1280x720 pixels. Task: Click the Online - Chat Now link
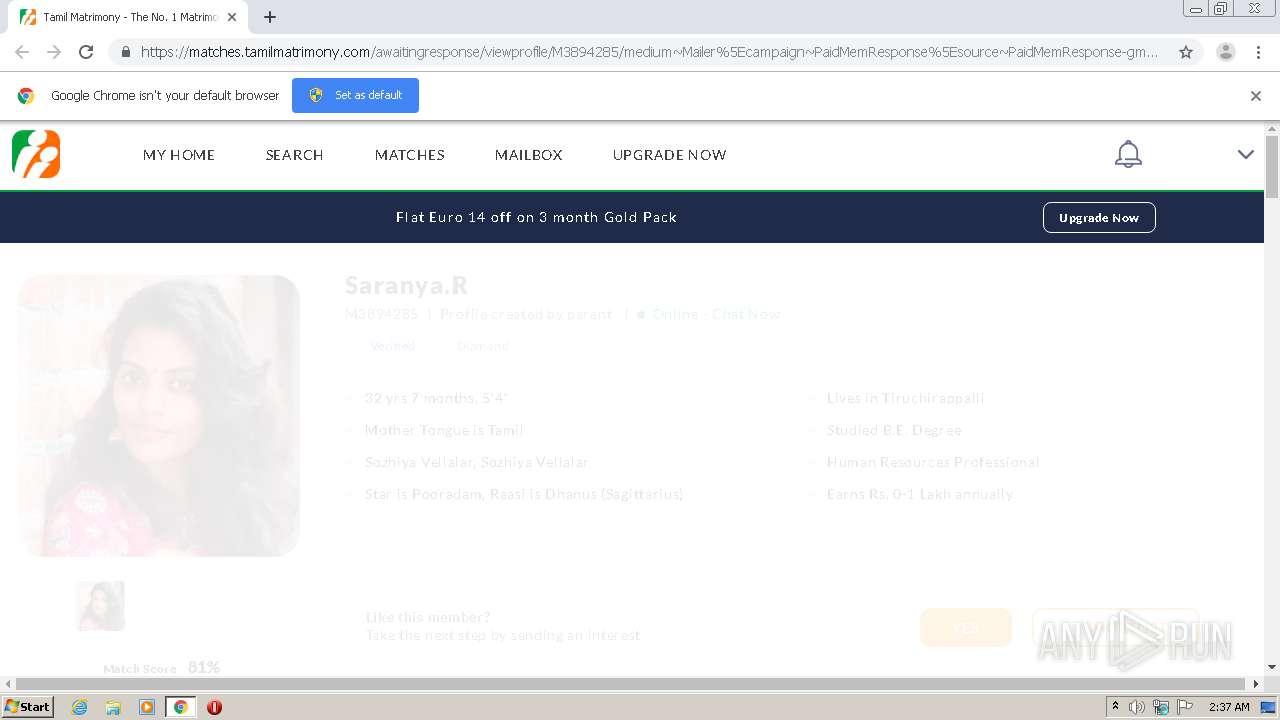(x=716, y=314)
